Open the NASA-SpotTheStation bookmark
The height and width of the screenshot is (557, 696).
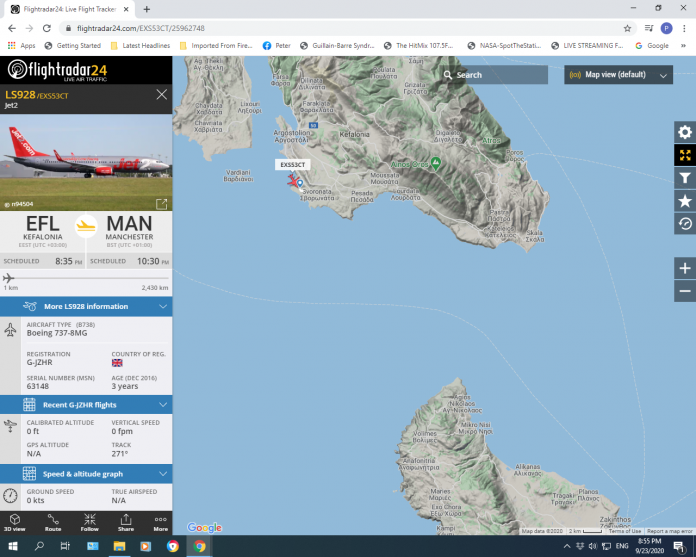point(504,46)
